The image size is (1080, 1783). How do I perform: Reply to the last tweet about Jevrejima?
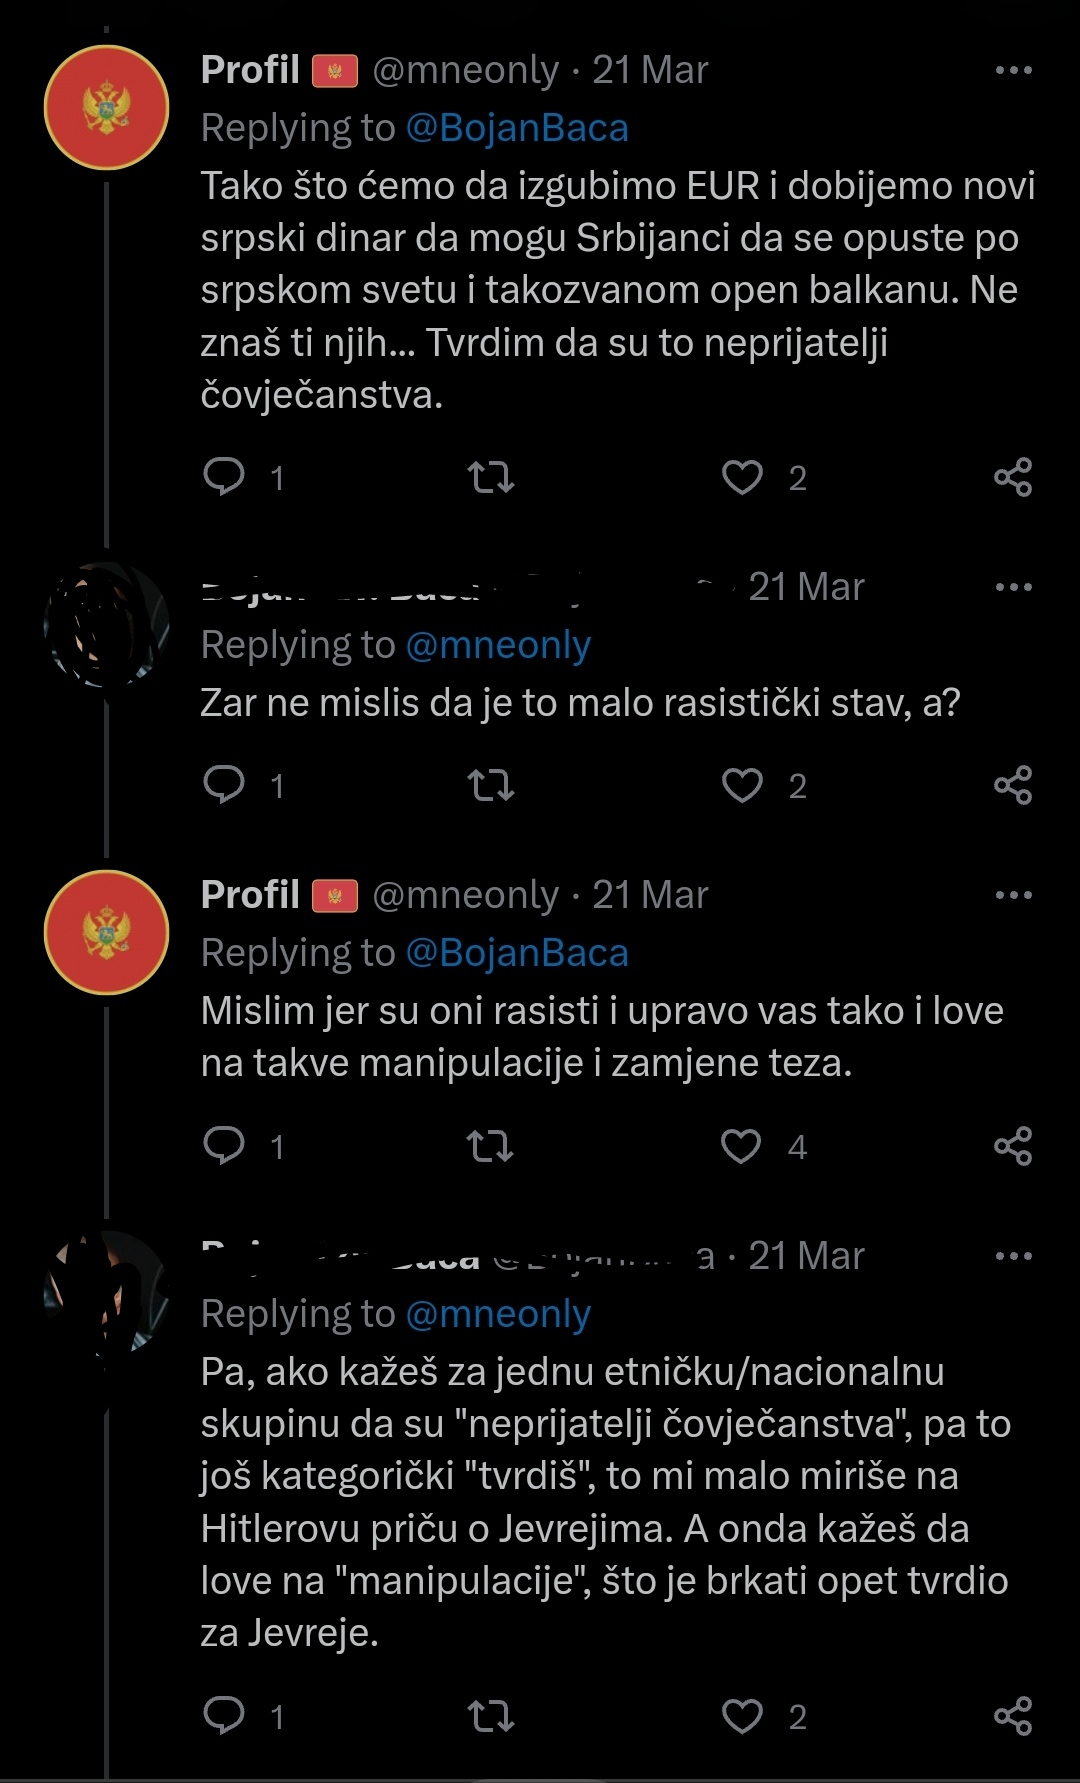click(224, 1715)
